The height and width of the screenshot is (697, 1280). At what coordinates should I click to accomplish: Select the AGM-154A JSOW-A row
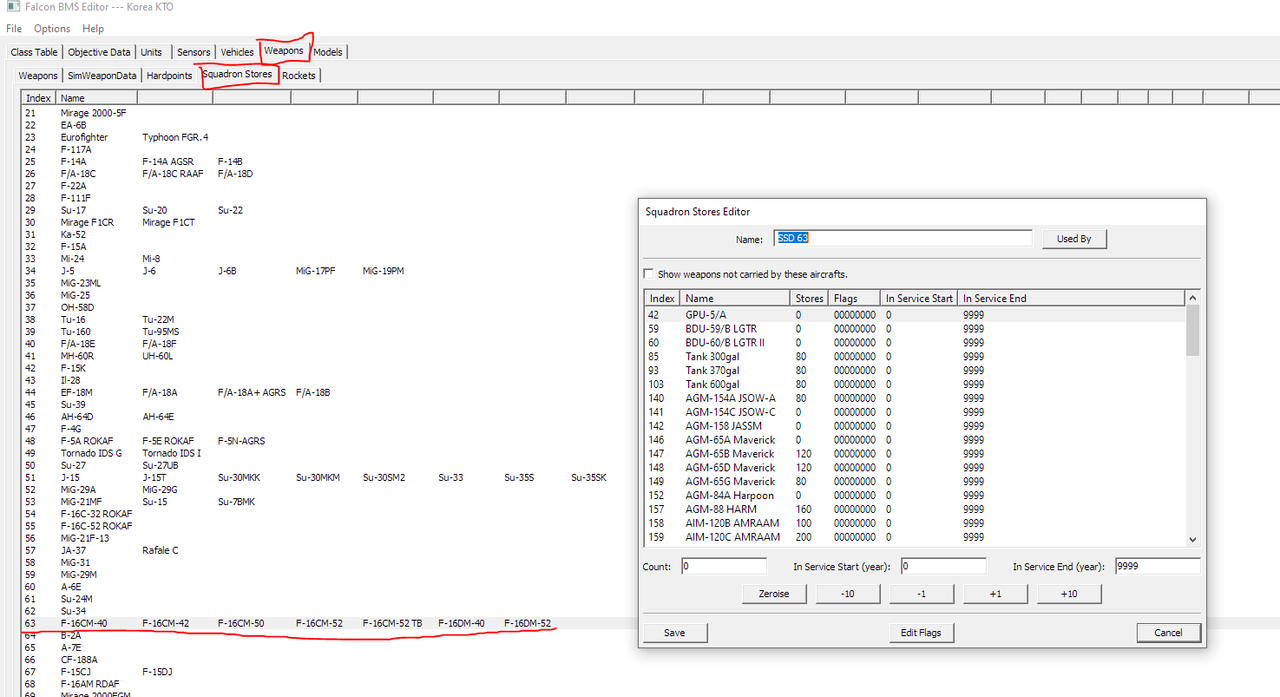pyautogui.click(x=915, y=398)
